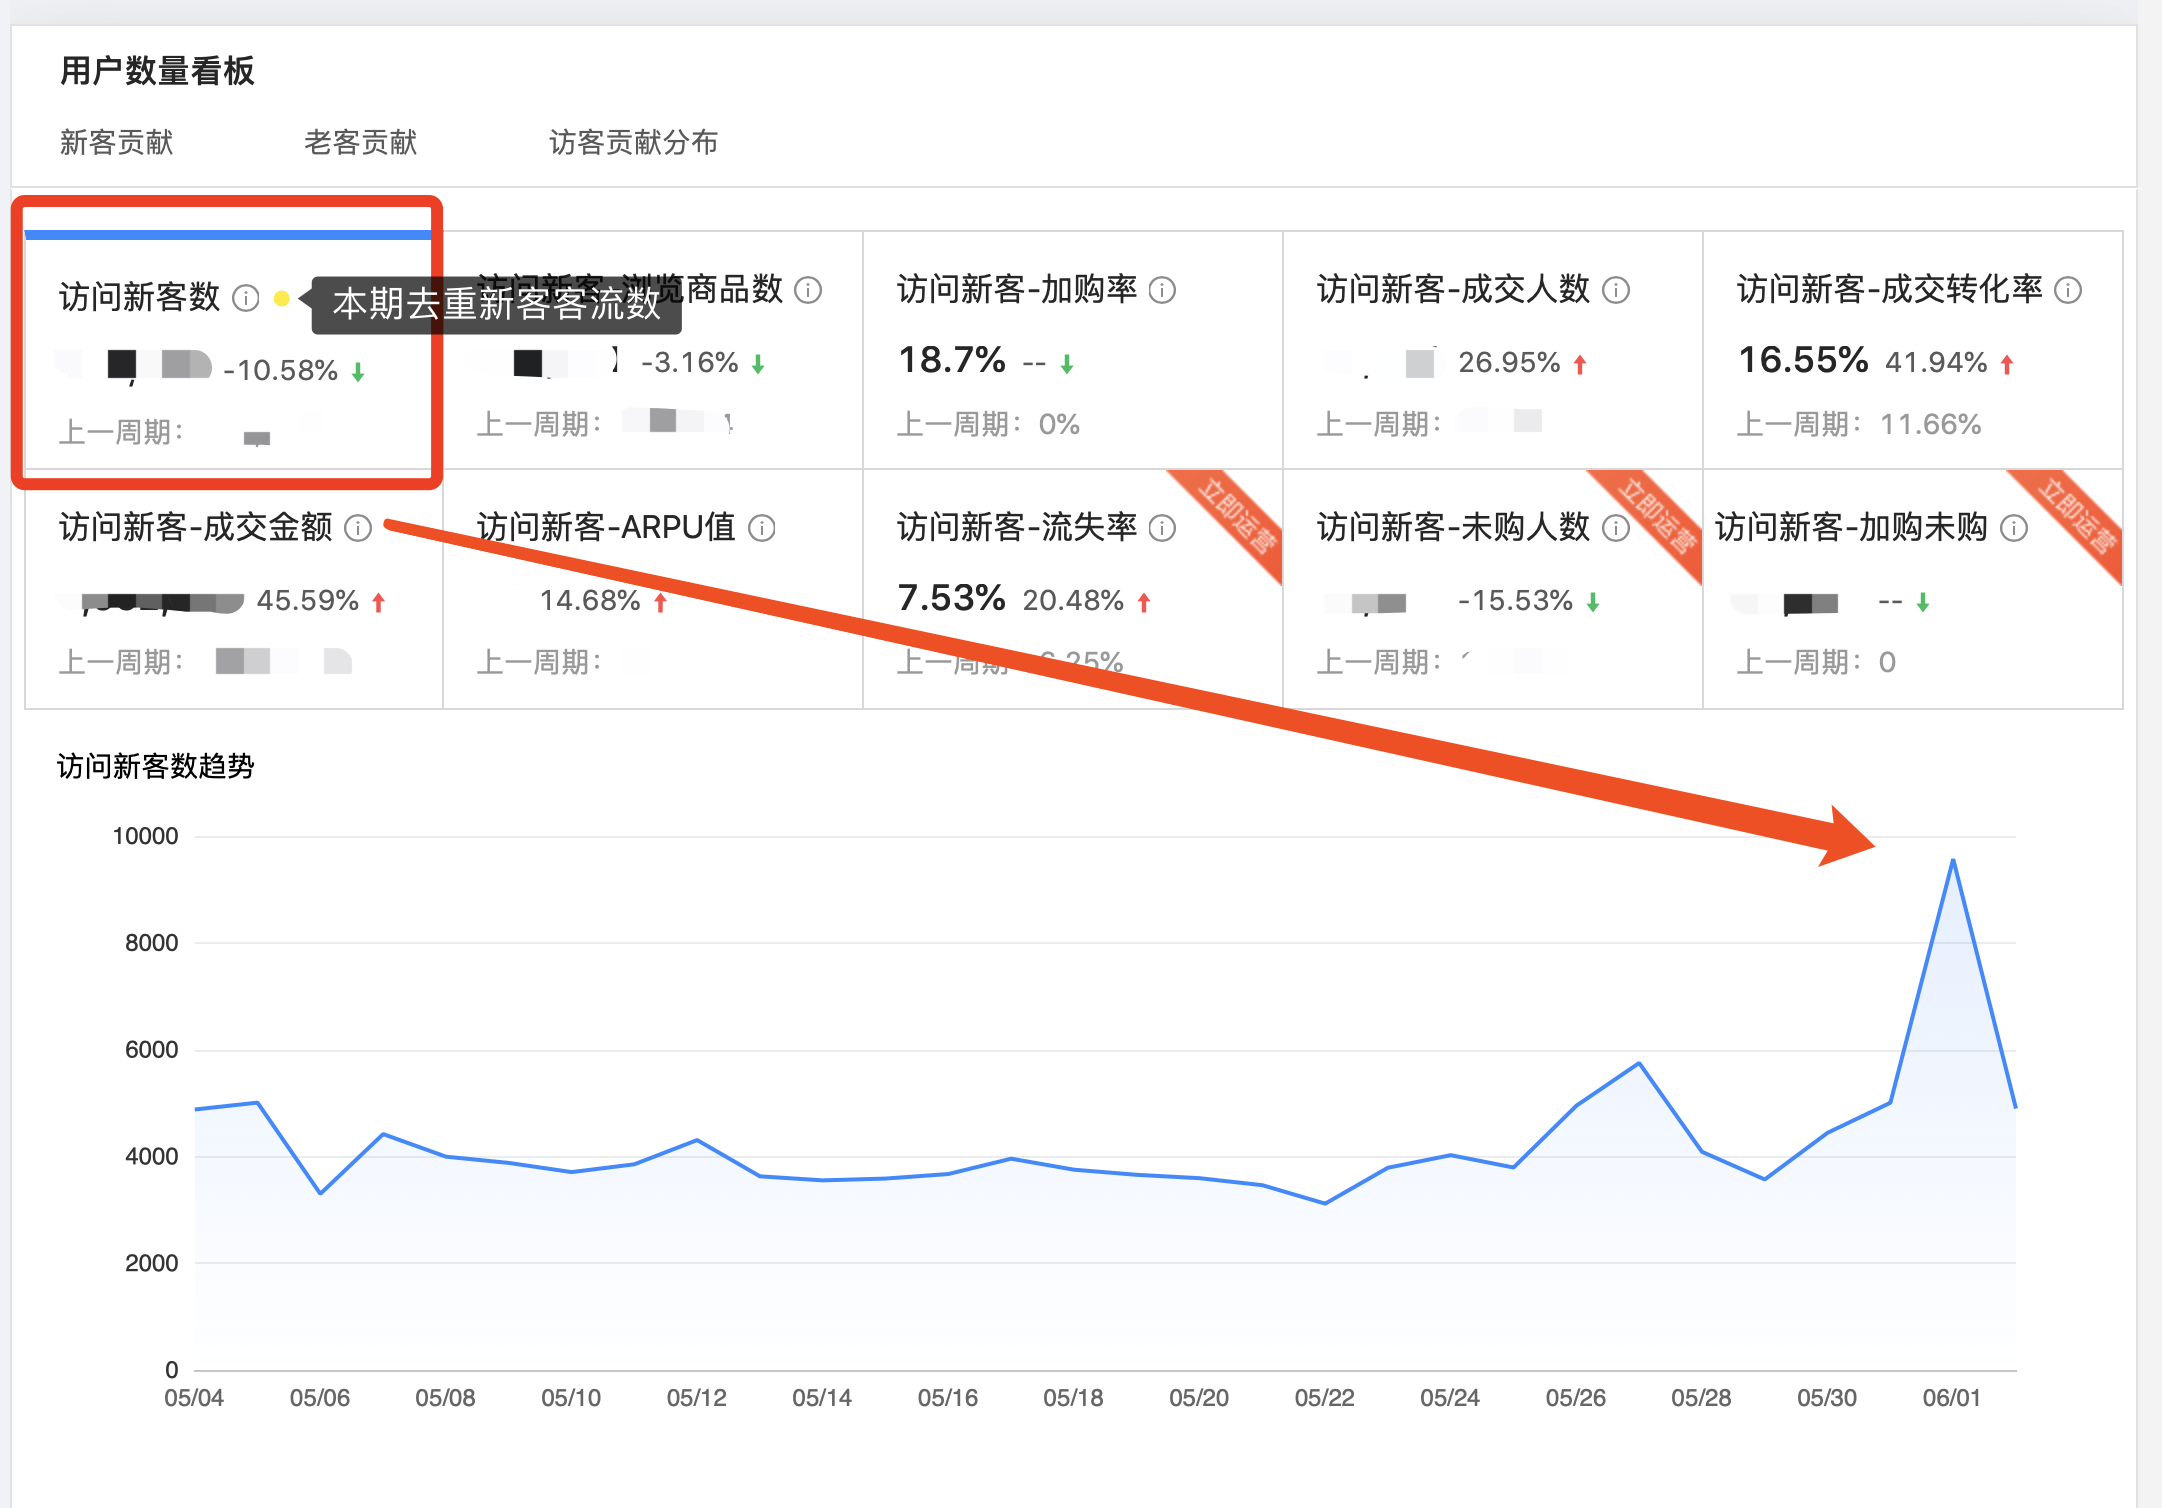This screenshot has width=2162, height=1508.
Task: Click info icon beside 访问新客-未购人数
Action: coord(1616,528)
